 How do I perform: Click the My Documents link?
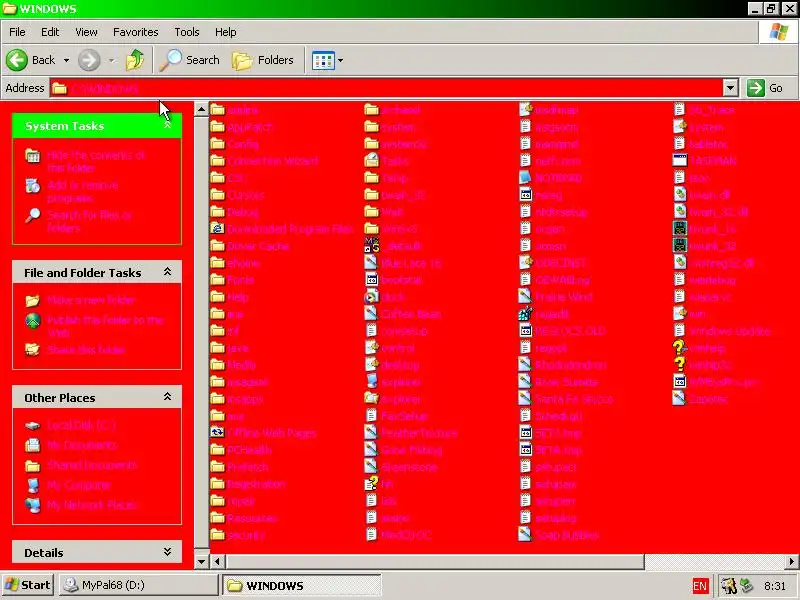[82, 445]
